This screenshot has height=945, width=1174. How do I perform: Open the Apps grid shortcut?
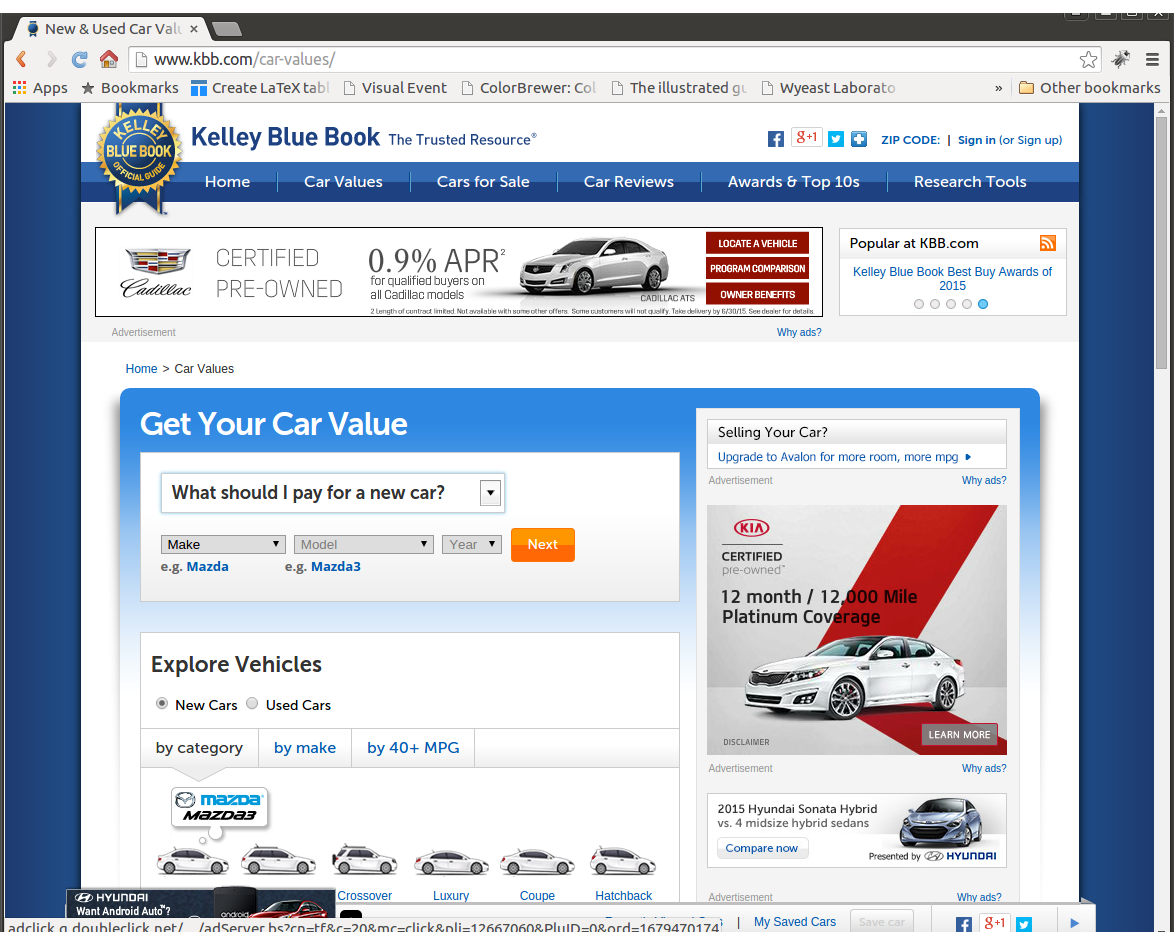click(40, 88)
